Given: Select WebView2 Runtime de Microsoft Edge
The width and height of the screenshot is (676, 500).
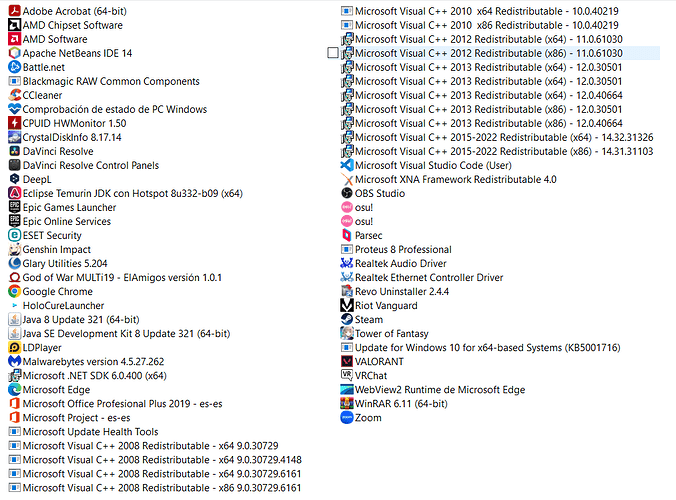Looking at the screenshot, I should (x=433, y=389).
